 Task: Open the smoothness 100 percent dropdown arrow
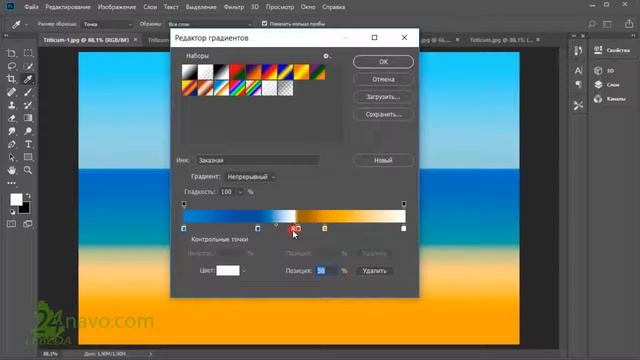pyautogui.click(x=240, y=192)
